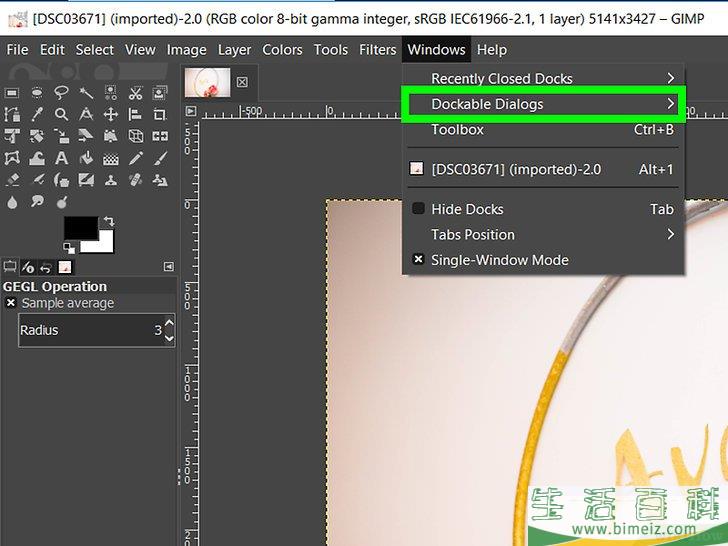Image resolution: width=728 pixels, height=546 pixels.
Task: Pick the Bucket Fill tool
Action: click(x=86, y=158)
